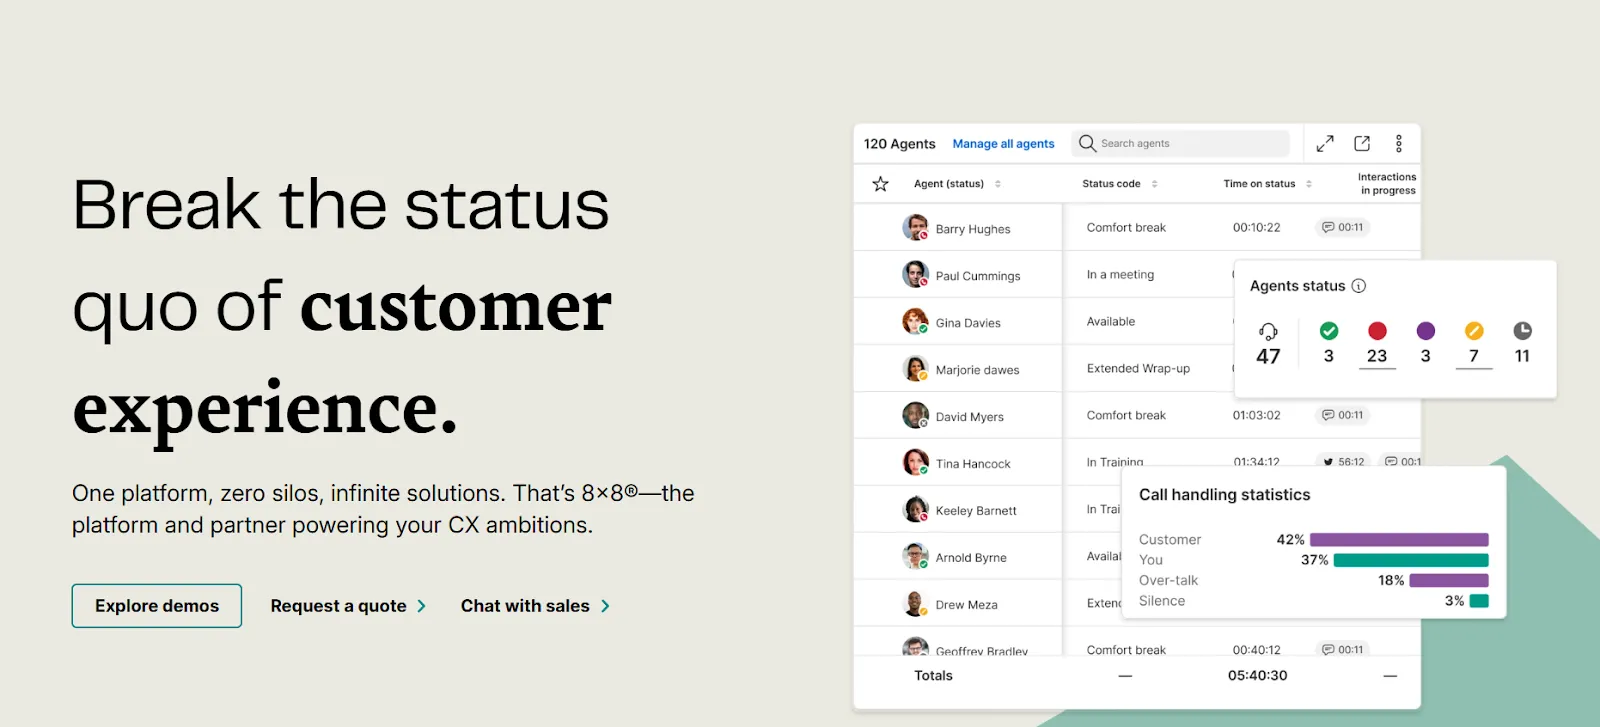Select Paul Cummings avatar
This screenshot has width=1600, height=727.
(915, 275)
